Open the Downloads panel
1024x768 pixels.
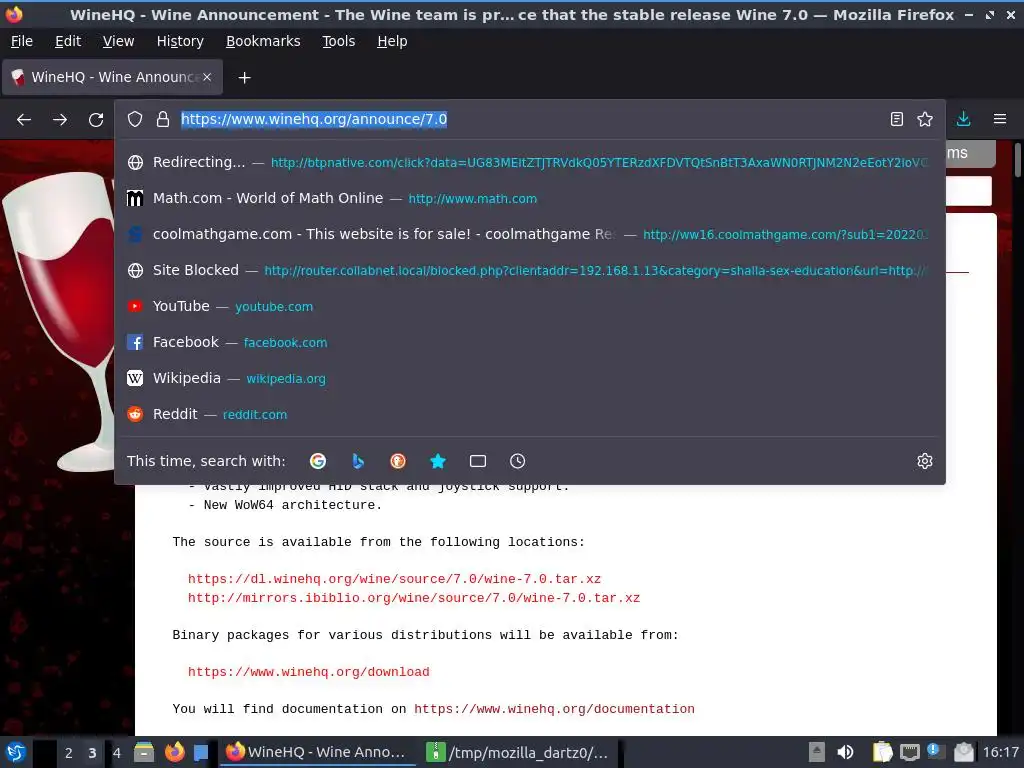[x=963, y=119]
